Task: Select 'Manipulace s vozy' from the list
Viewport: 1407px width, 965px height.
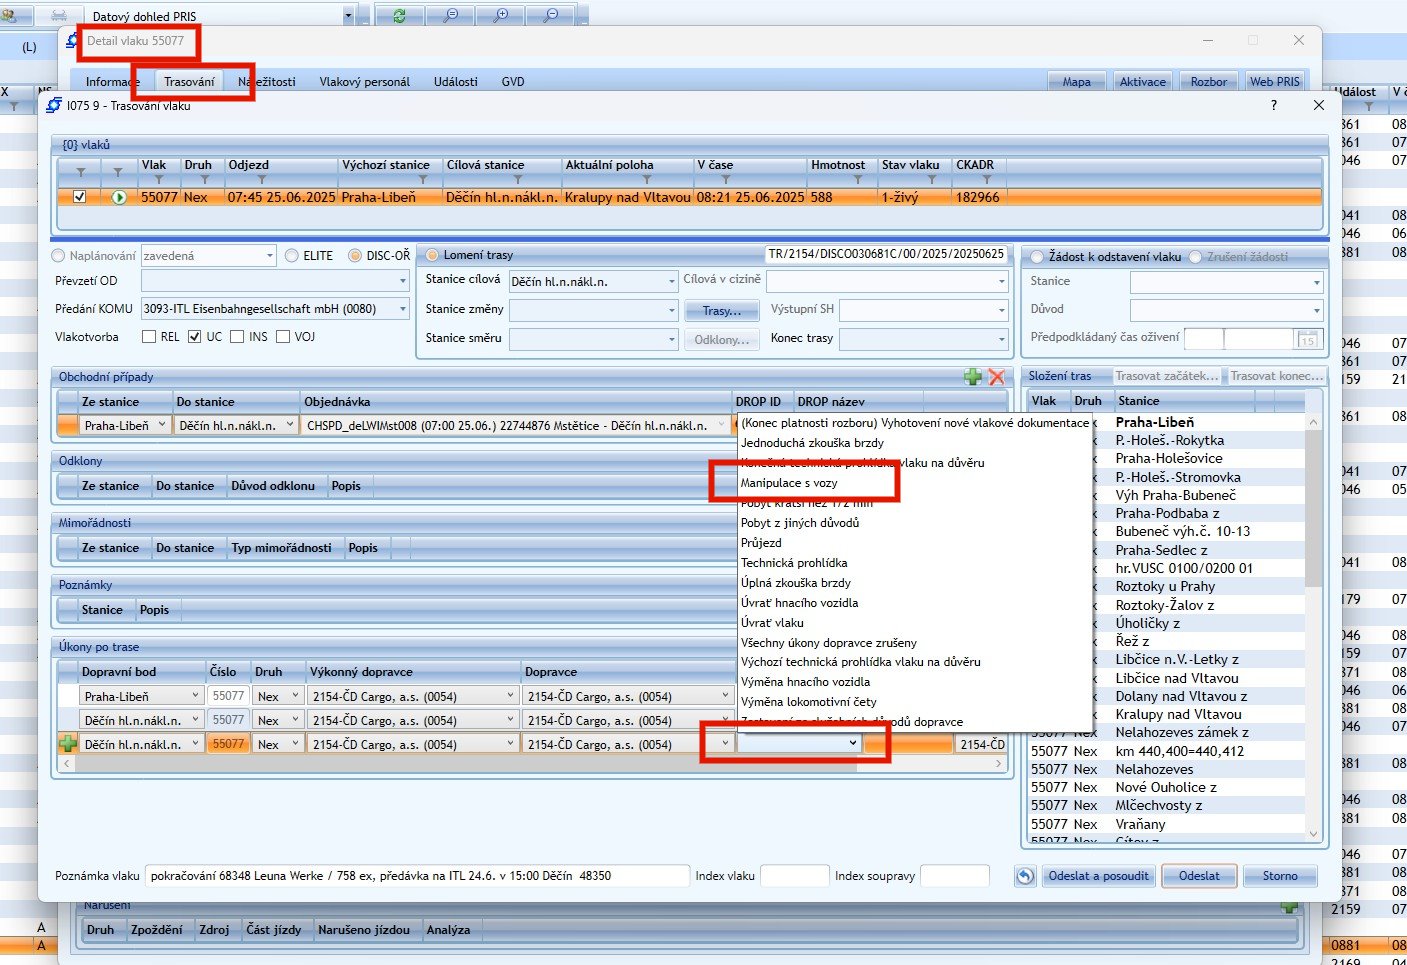Action: pyautogui.click(x=789, y=483)
